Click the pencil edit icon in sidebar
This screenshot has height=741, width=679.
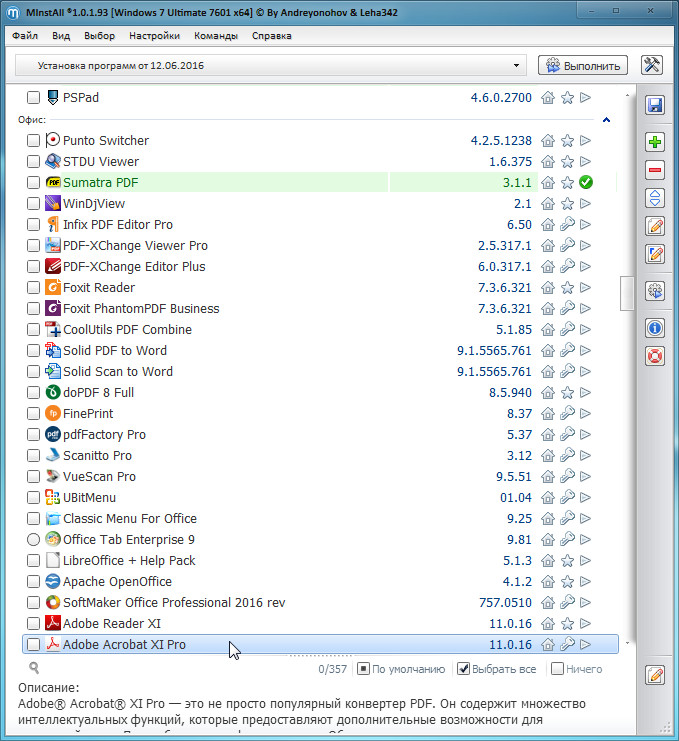tap(655, 226)
